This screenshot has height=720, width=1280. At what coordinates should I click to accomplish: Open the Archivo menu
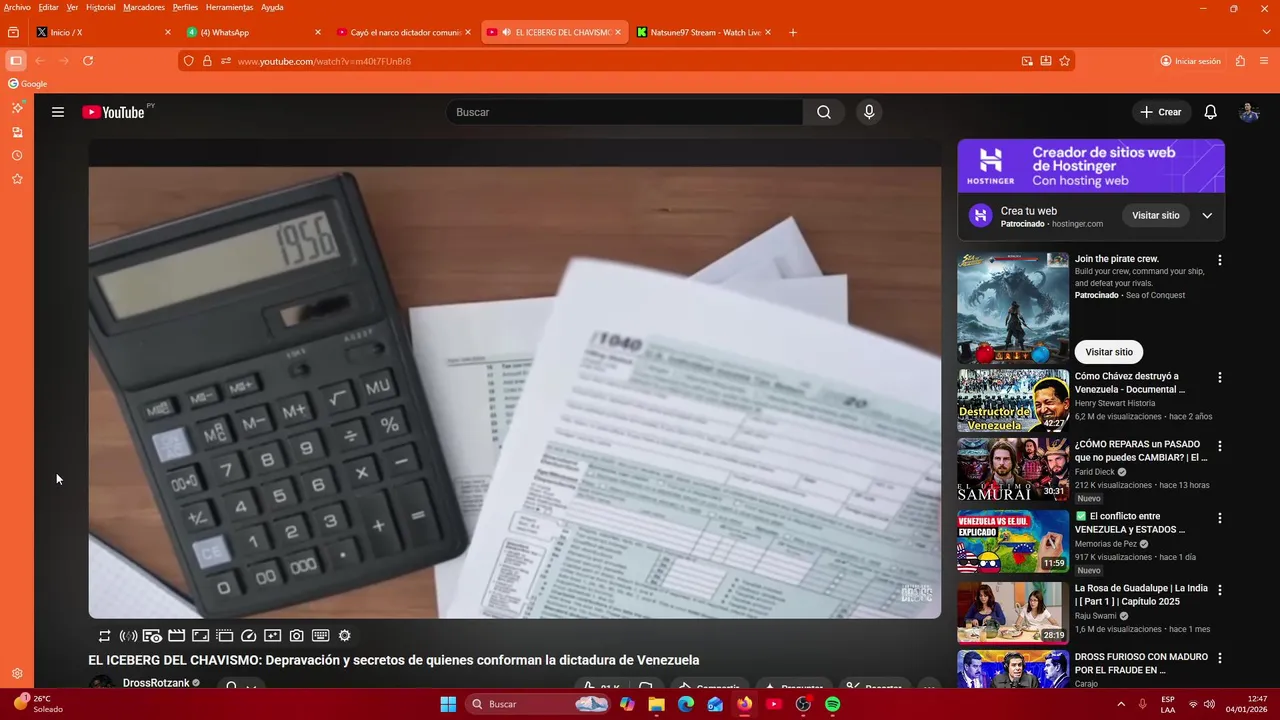pyautogui.click(x=17, y=7)
